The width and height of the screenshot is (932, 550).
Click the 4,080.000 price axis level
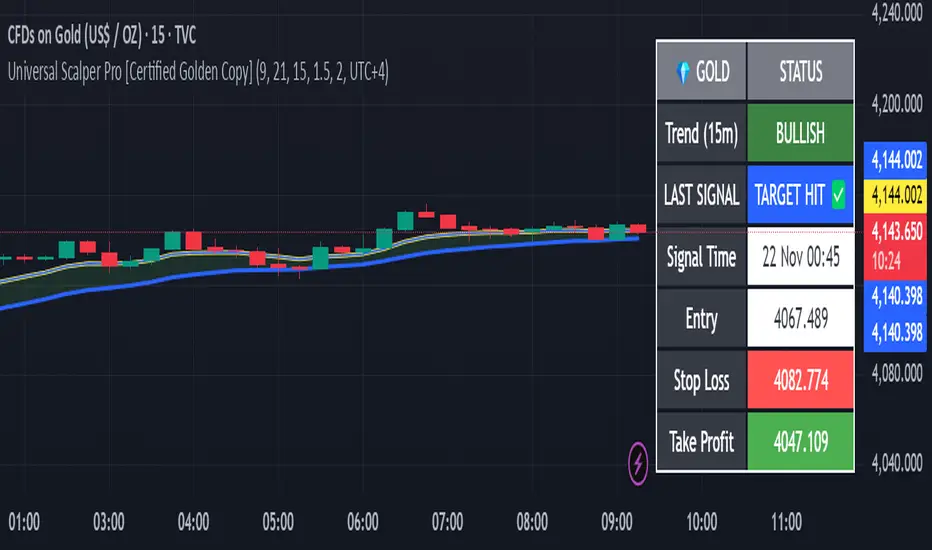(897, 373)
